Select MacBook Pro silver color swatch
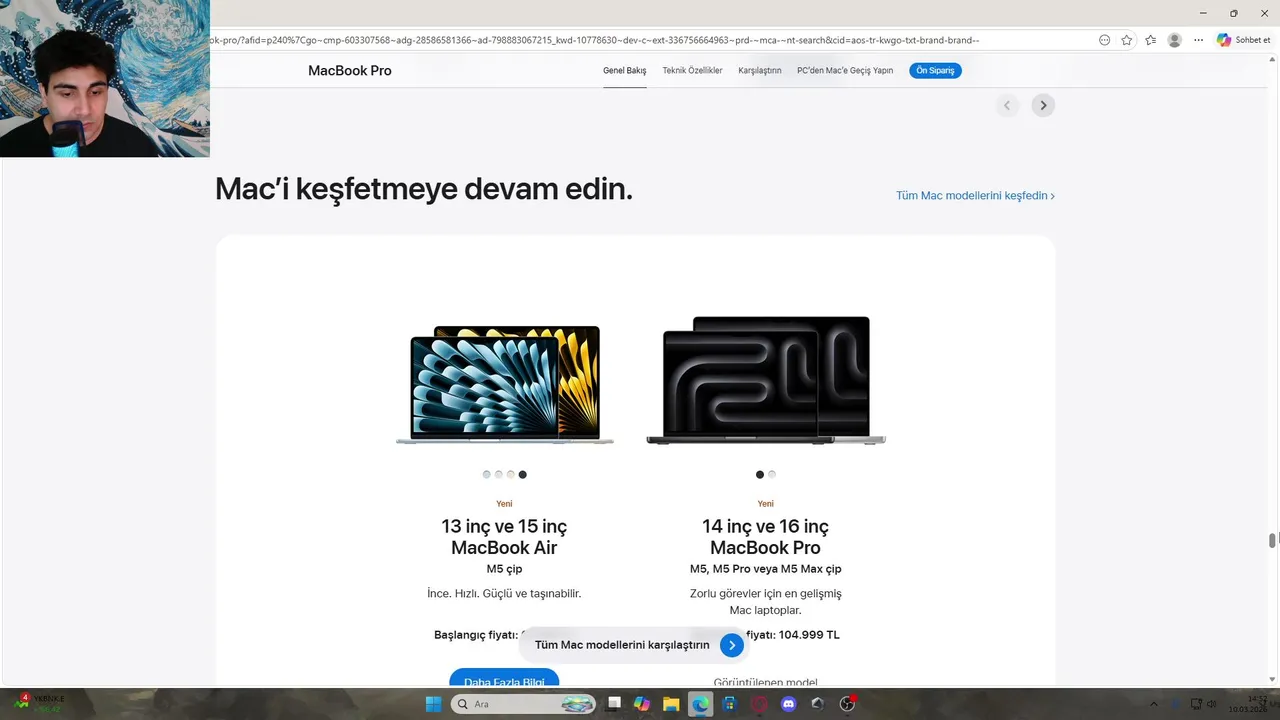The height and width of the screenshot is (720, 1280). [772, 474]
